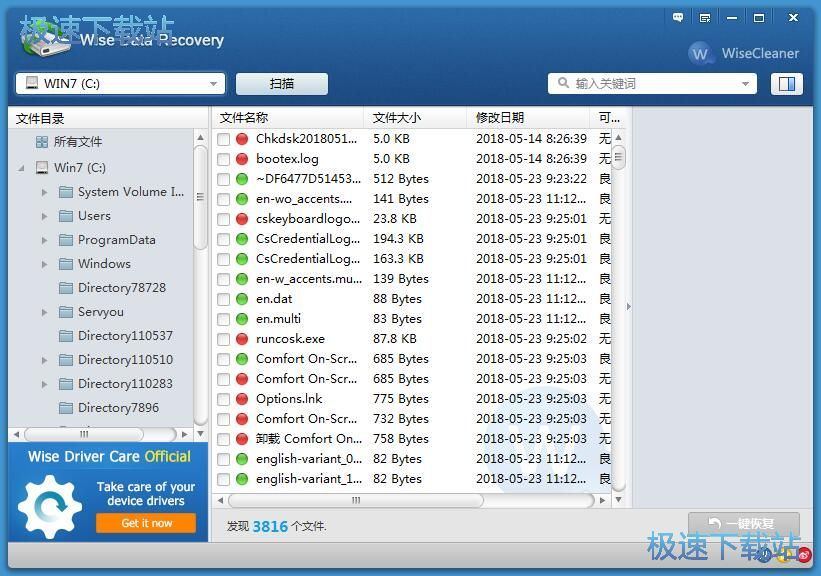Expand the System Volume I... folder
Image resolution: width=821 pixels, height=576 pixels.
pyautogui.click(x=45, y=192)
